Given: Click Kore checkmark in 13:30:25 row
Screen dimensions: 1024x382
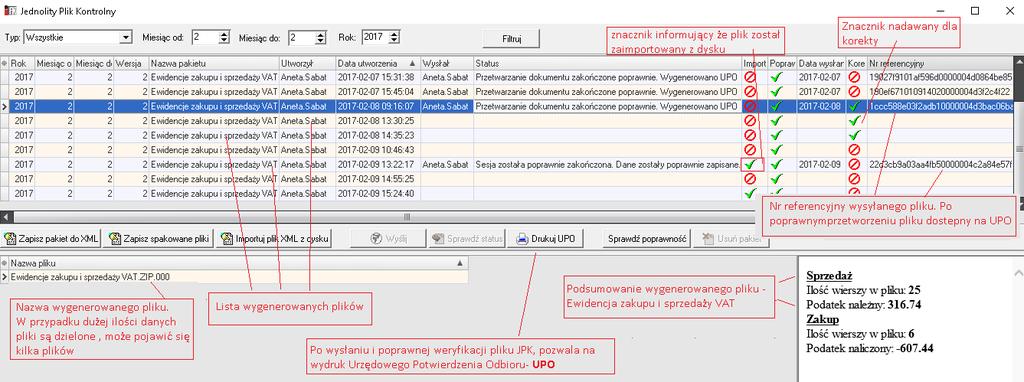Looking at the screenshot, I should coord(854,121).
